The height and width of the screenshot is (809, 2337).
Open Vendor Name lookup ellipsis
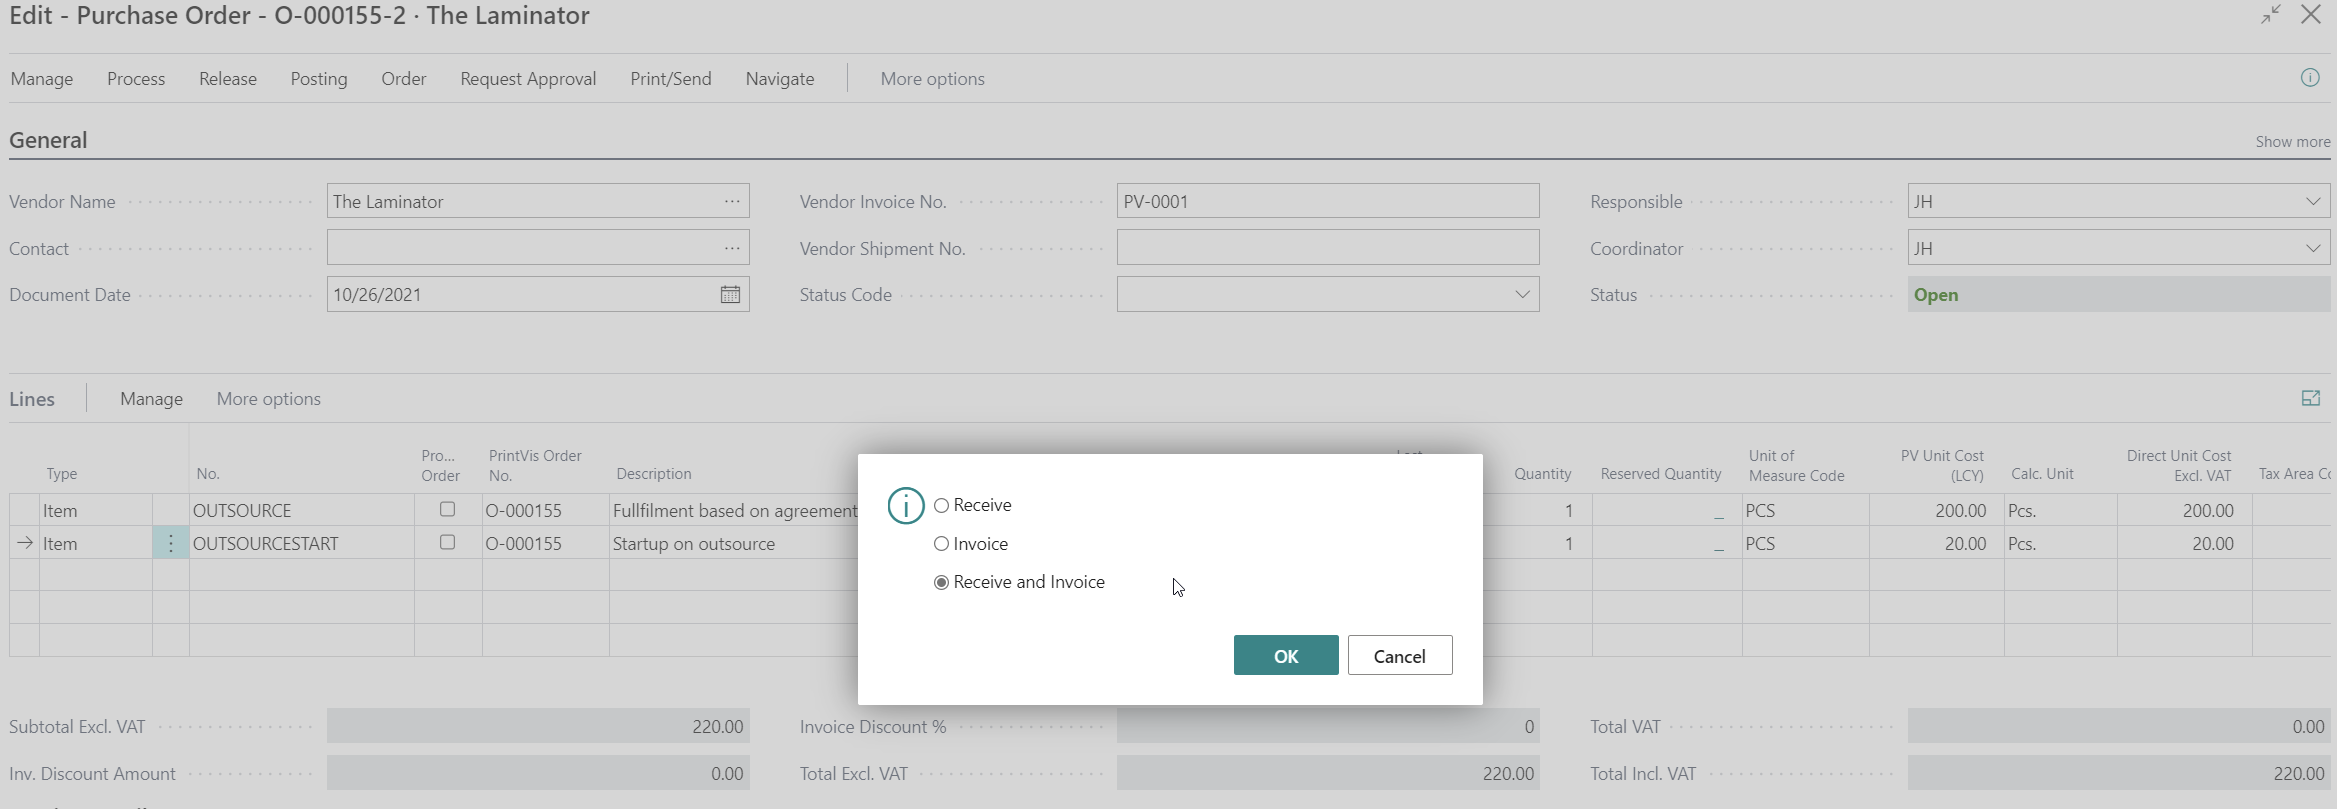[732, 201]
